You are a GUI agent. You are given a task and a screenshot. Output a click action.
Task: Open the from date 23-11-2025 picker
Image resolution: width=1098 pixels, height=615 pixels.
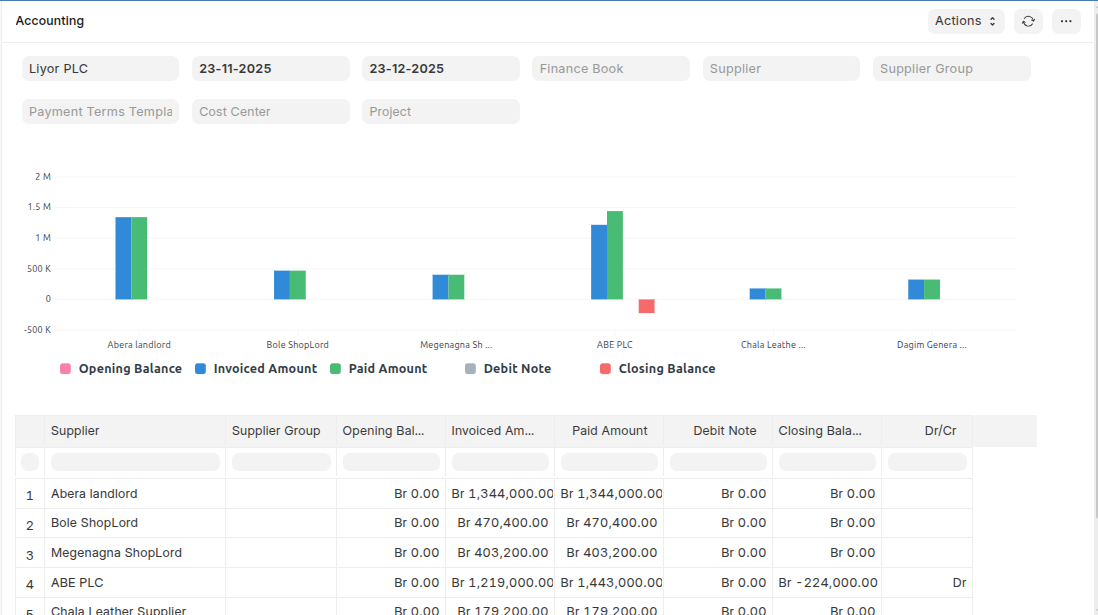[270, 69]
